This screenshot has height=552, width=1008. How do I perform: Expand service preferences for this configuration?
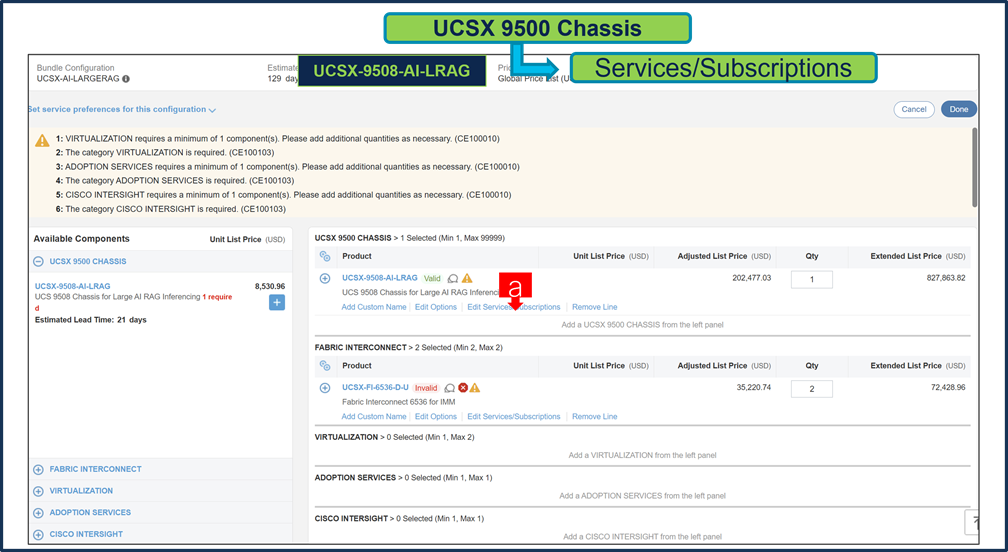122,109
